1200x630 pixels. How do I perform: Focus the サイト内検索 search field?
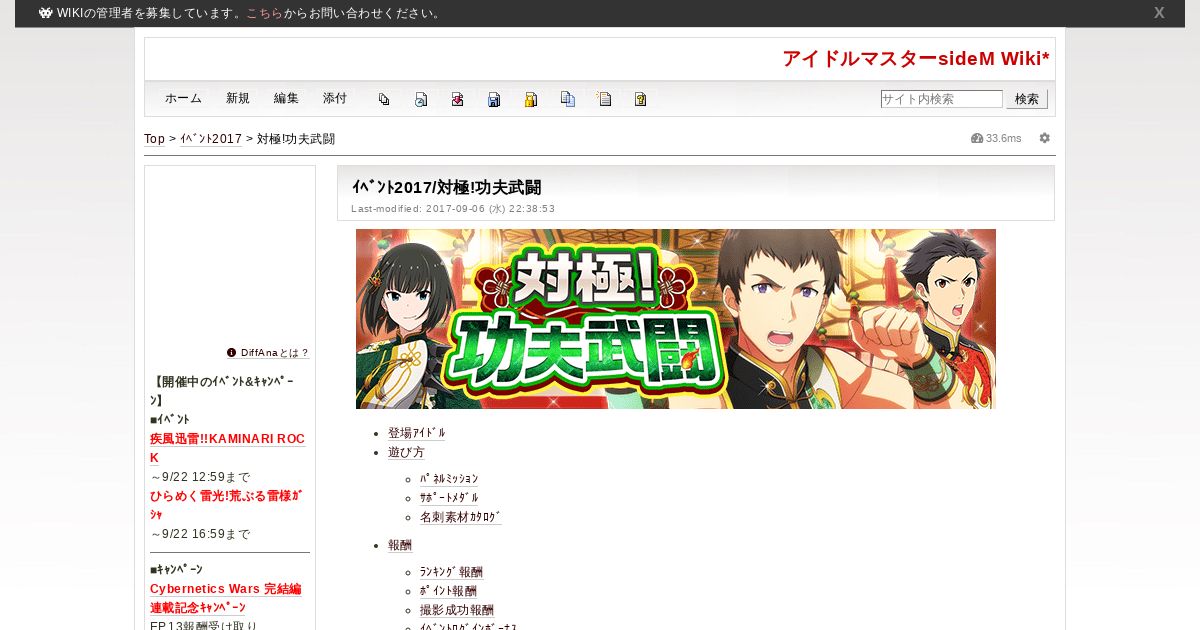click(x=941, y=99)
